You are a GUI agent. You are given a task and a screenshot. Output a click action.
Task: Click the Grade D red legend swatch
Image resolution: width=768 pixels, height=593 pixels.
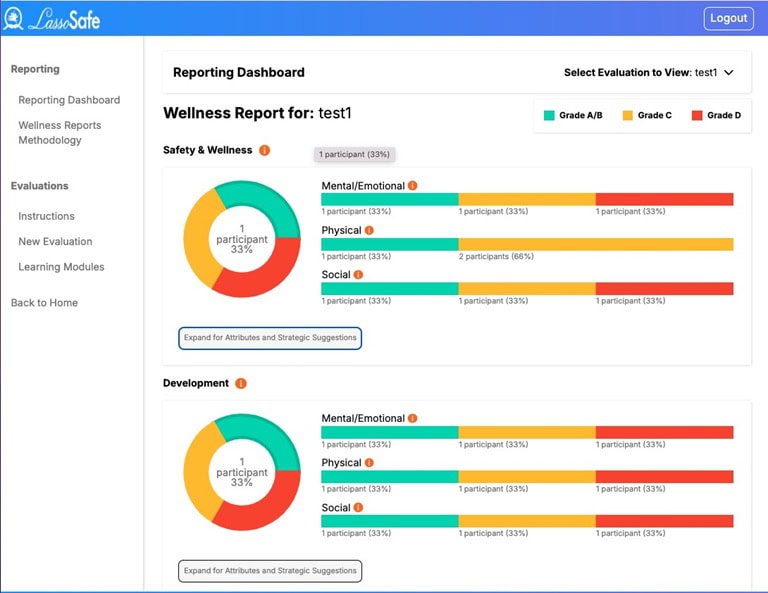tap(697, 116)
